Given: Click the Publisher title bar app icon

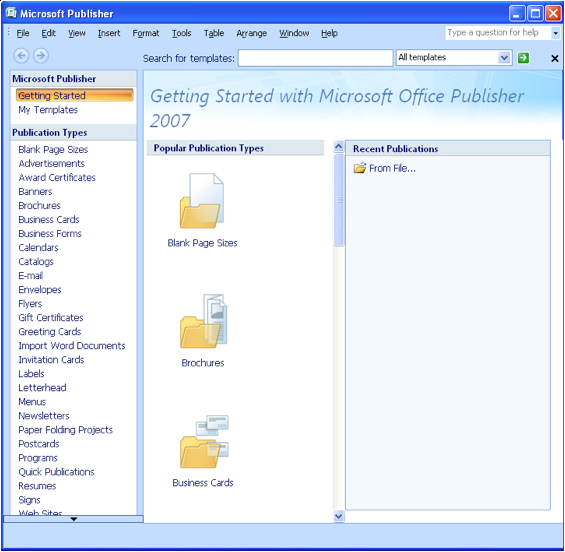Looking at the screenshot, I should coord(11,13).
